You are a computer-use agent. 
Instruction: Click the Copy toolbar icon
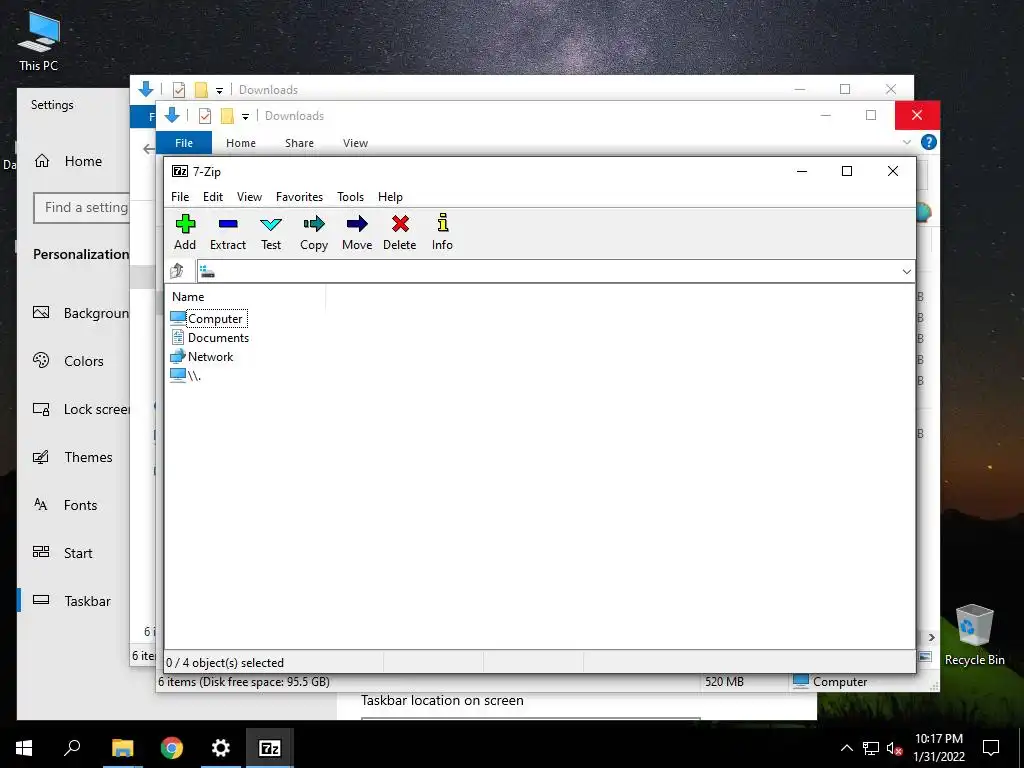coord(314,232)
